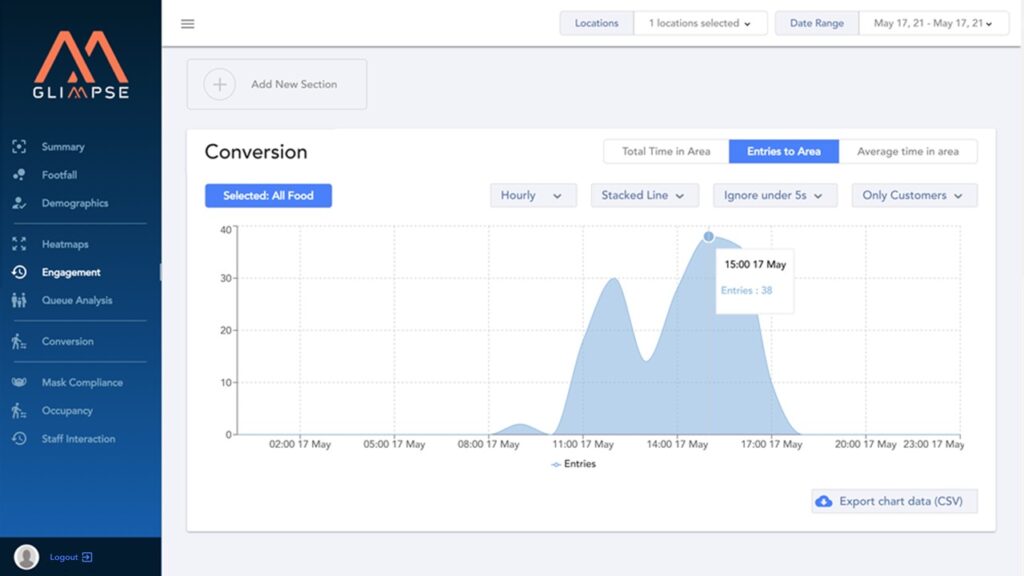1024x576 pixels.
Task: Open the Stacked Line chart type dropdown
Action: (x=644, y=195)
